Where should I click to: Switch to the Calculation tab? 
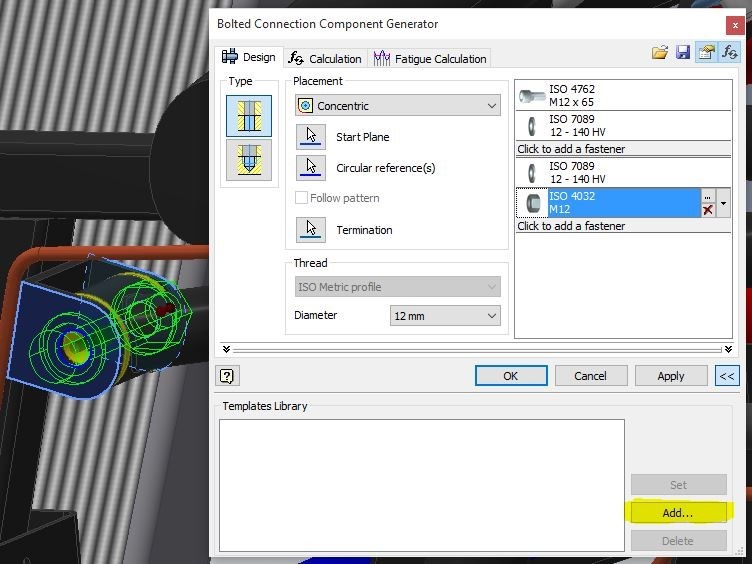325,59
